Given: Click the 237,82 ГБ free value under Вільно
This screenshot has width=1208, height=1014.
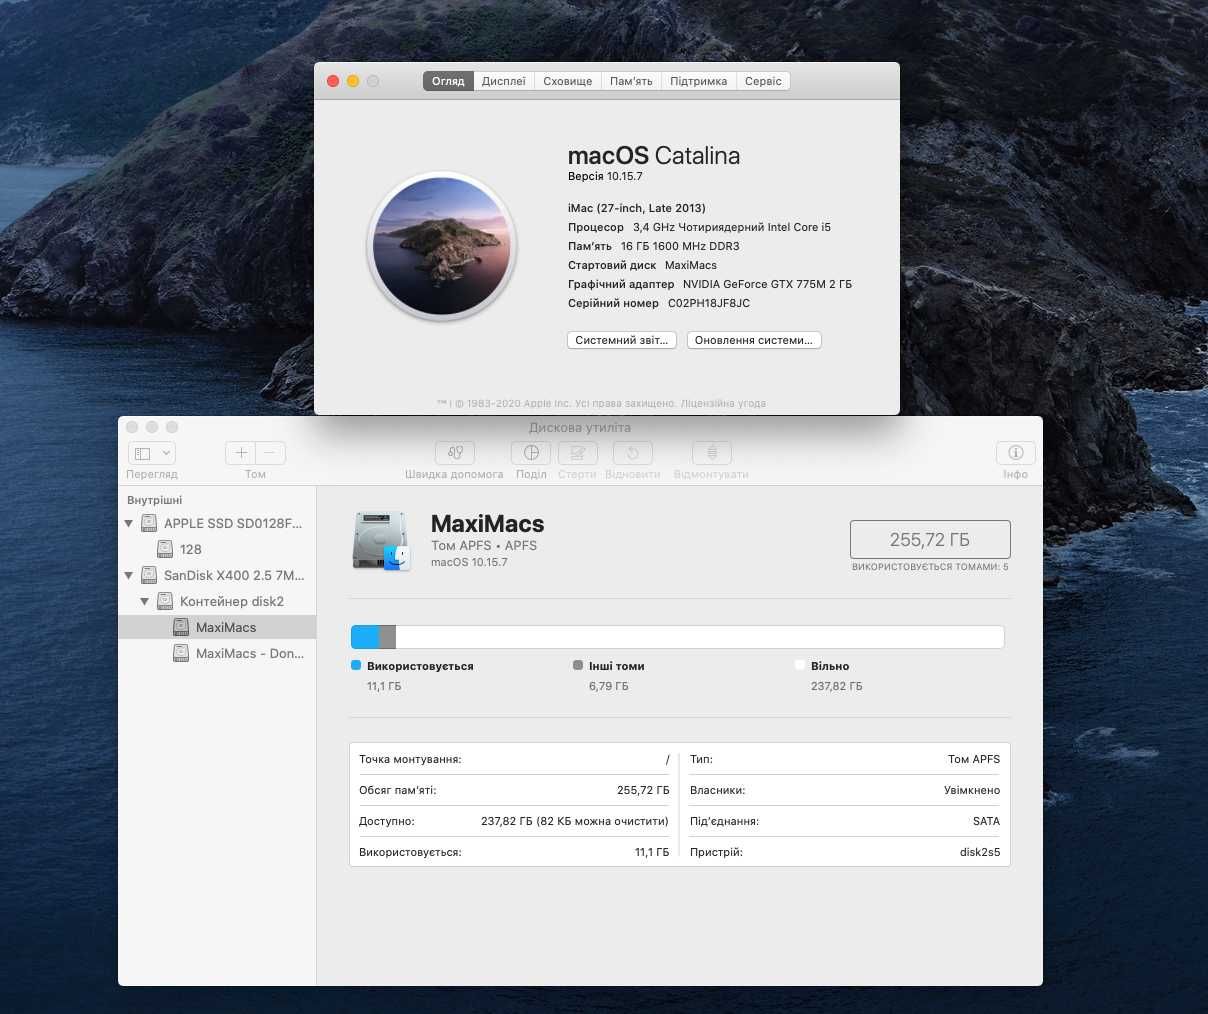Looking at the screenshot, I should (x=836, y=686).
